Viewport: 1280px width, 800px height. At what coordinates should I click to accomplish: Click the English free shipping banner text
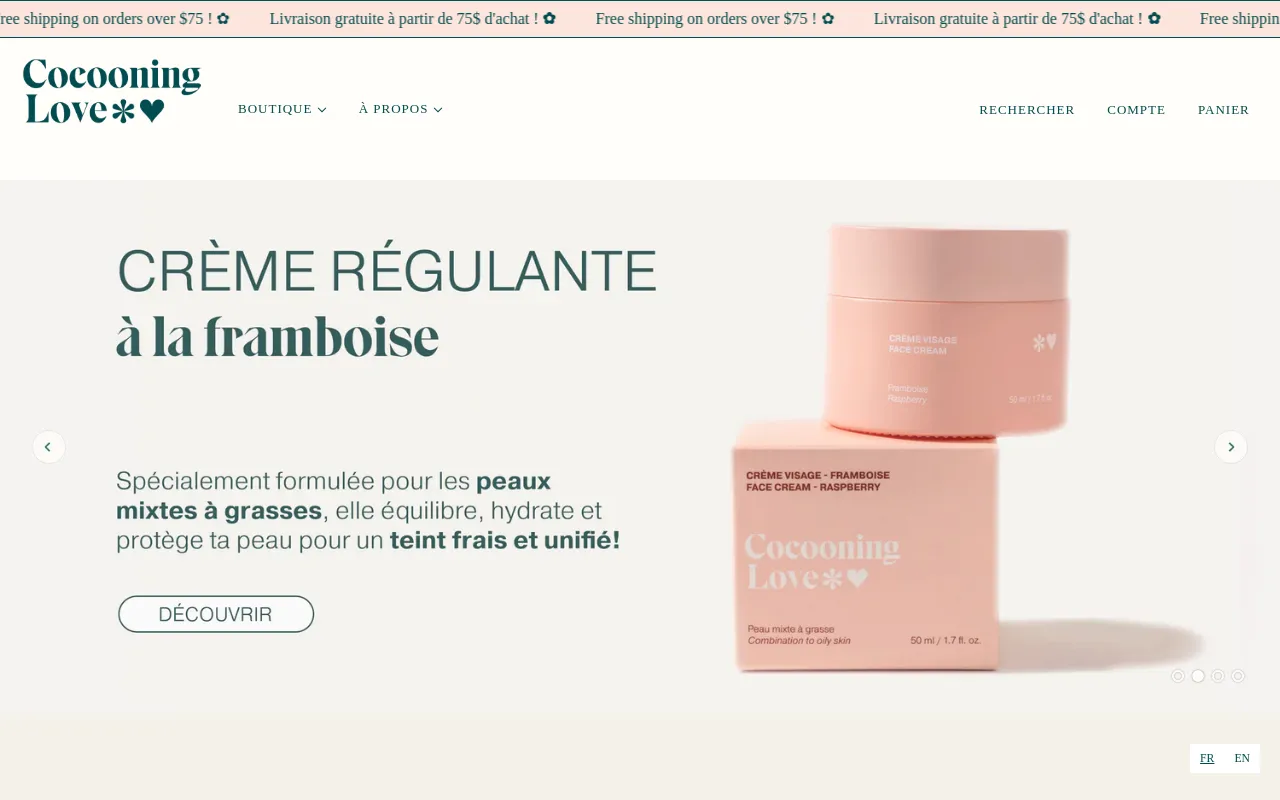click(715, 19)
